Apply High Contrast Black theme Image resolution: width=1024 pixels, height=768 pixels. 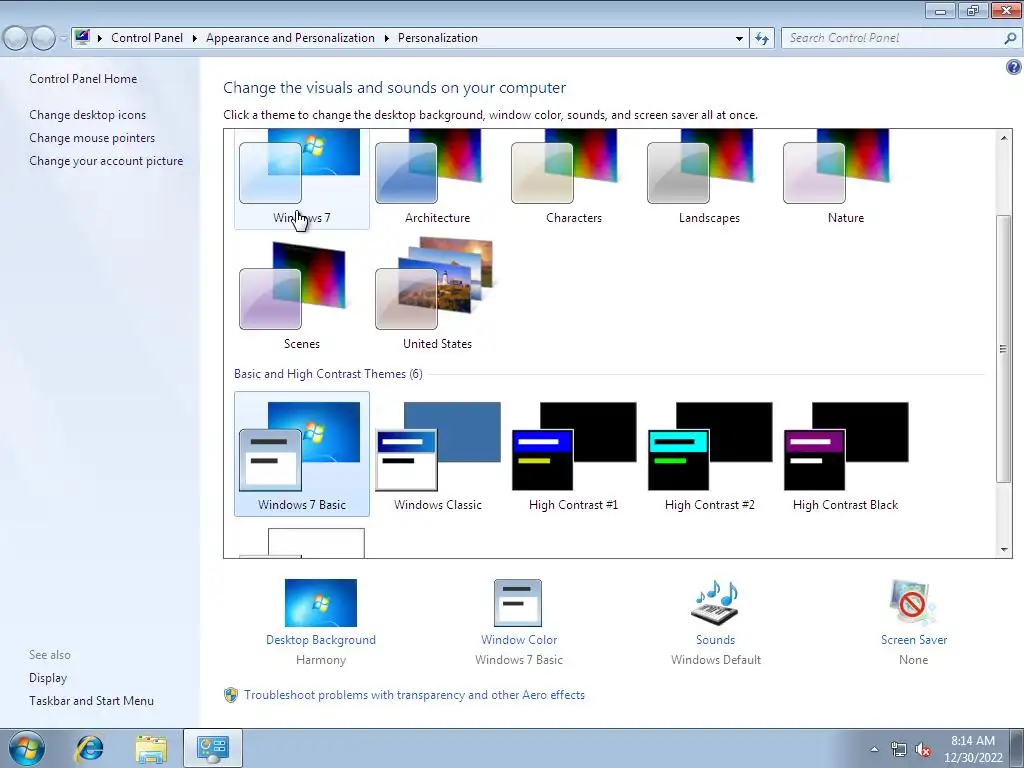[x=846, y=454]
